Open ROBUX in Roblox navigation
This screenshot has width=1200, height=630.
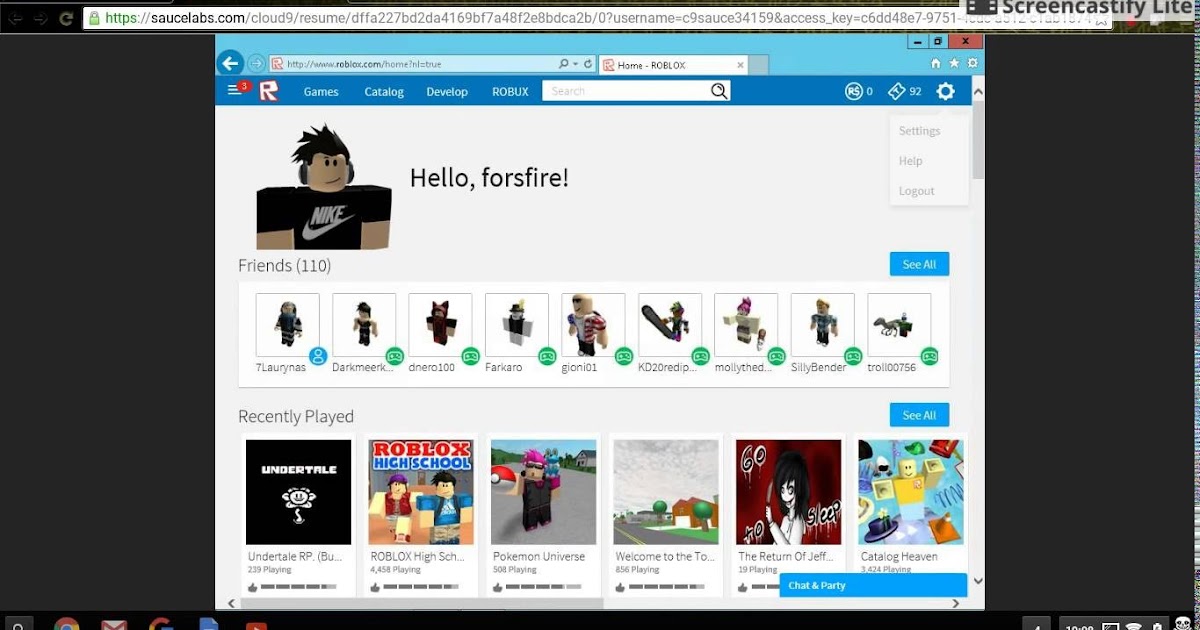click(510, 92)
